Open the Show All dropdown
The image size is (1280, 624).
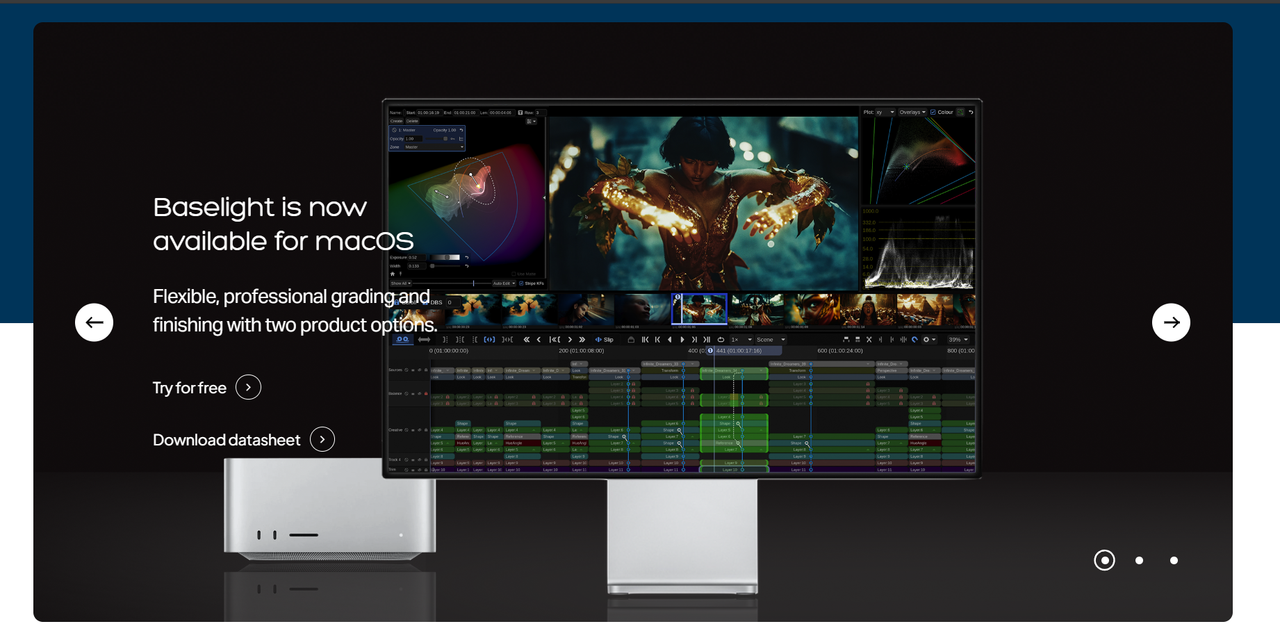pos(401,283)
